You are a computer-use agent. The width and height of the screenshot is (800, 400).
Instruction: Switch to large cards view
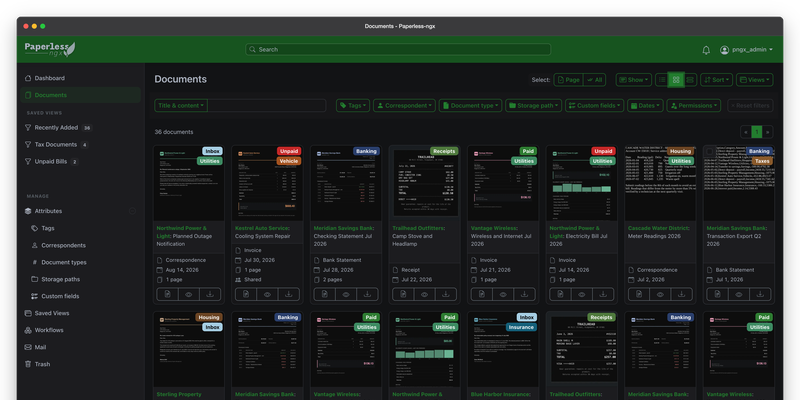pos(690,80)
